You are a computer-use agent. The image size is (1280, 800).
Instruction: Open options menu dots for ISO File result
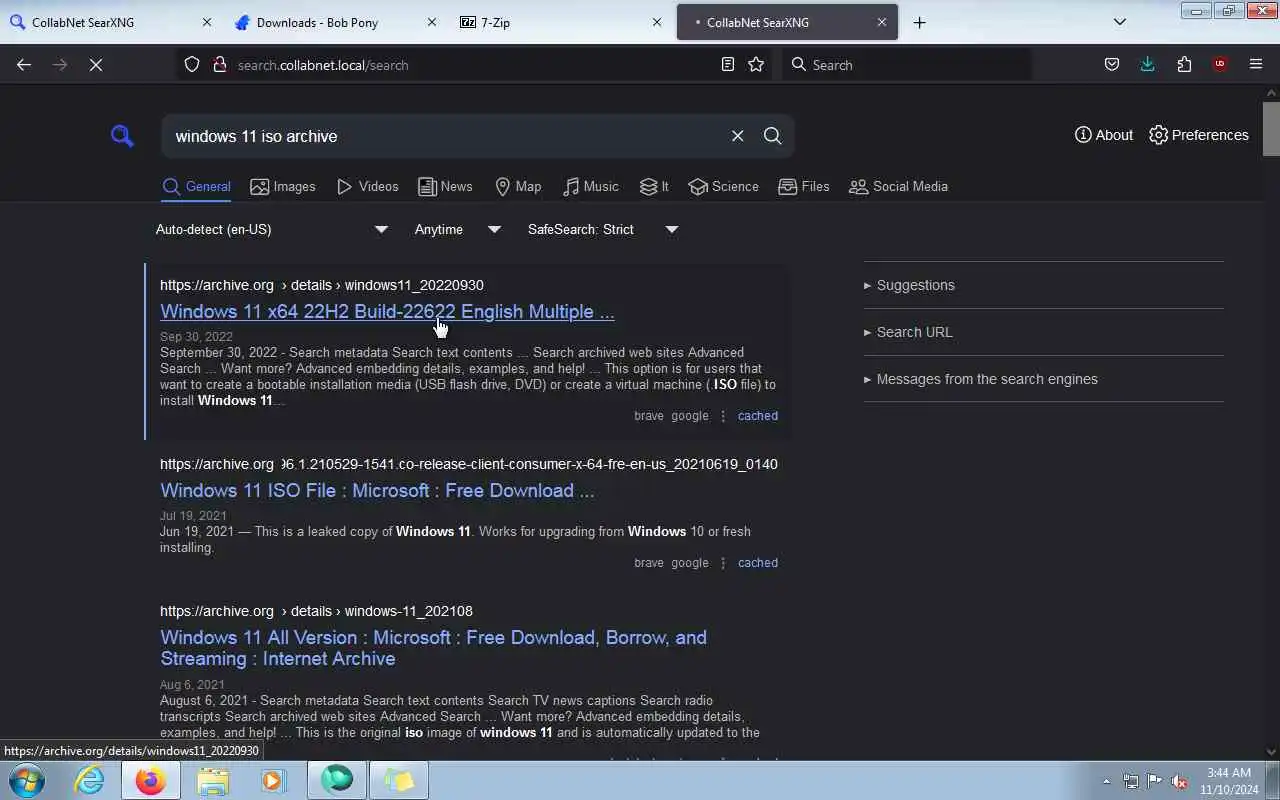point(723,563)
